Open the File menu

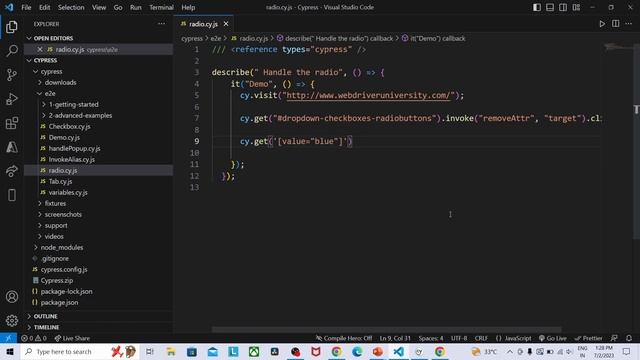[26, 7]
